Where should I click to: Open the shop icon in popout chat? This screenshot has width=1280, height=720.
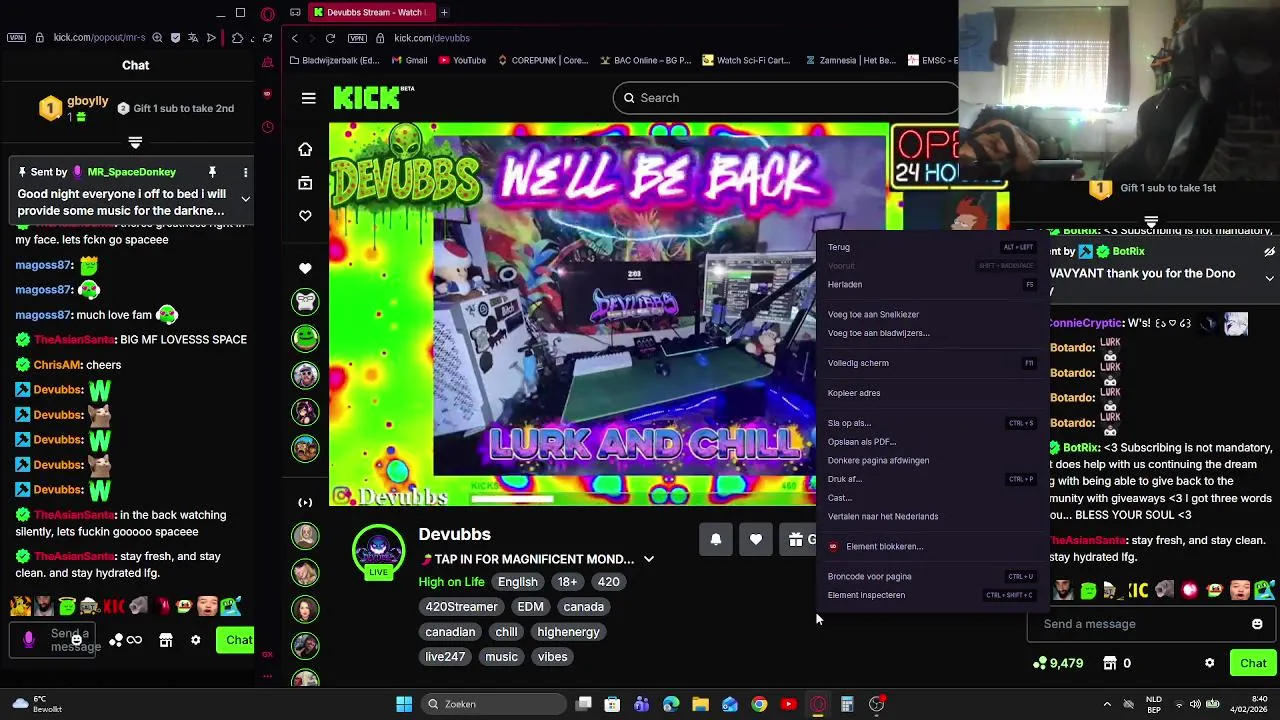(x=166, y=640)
